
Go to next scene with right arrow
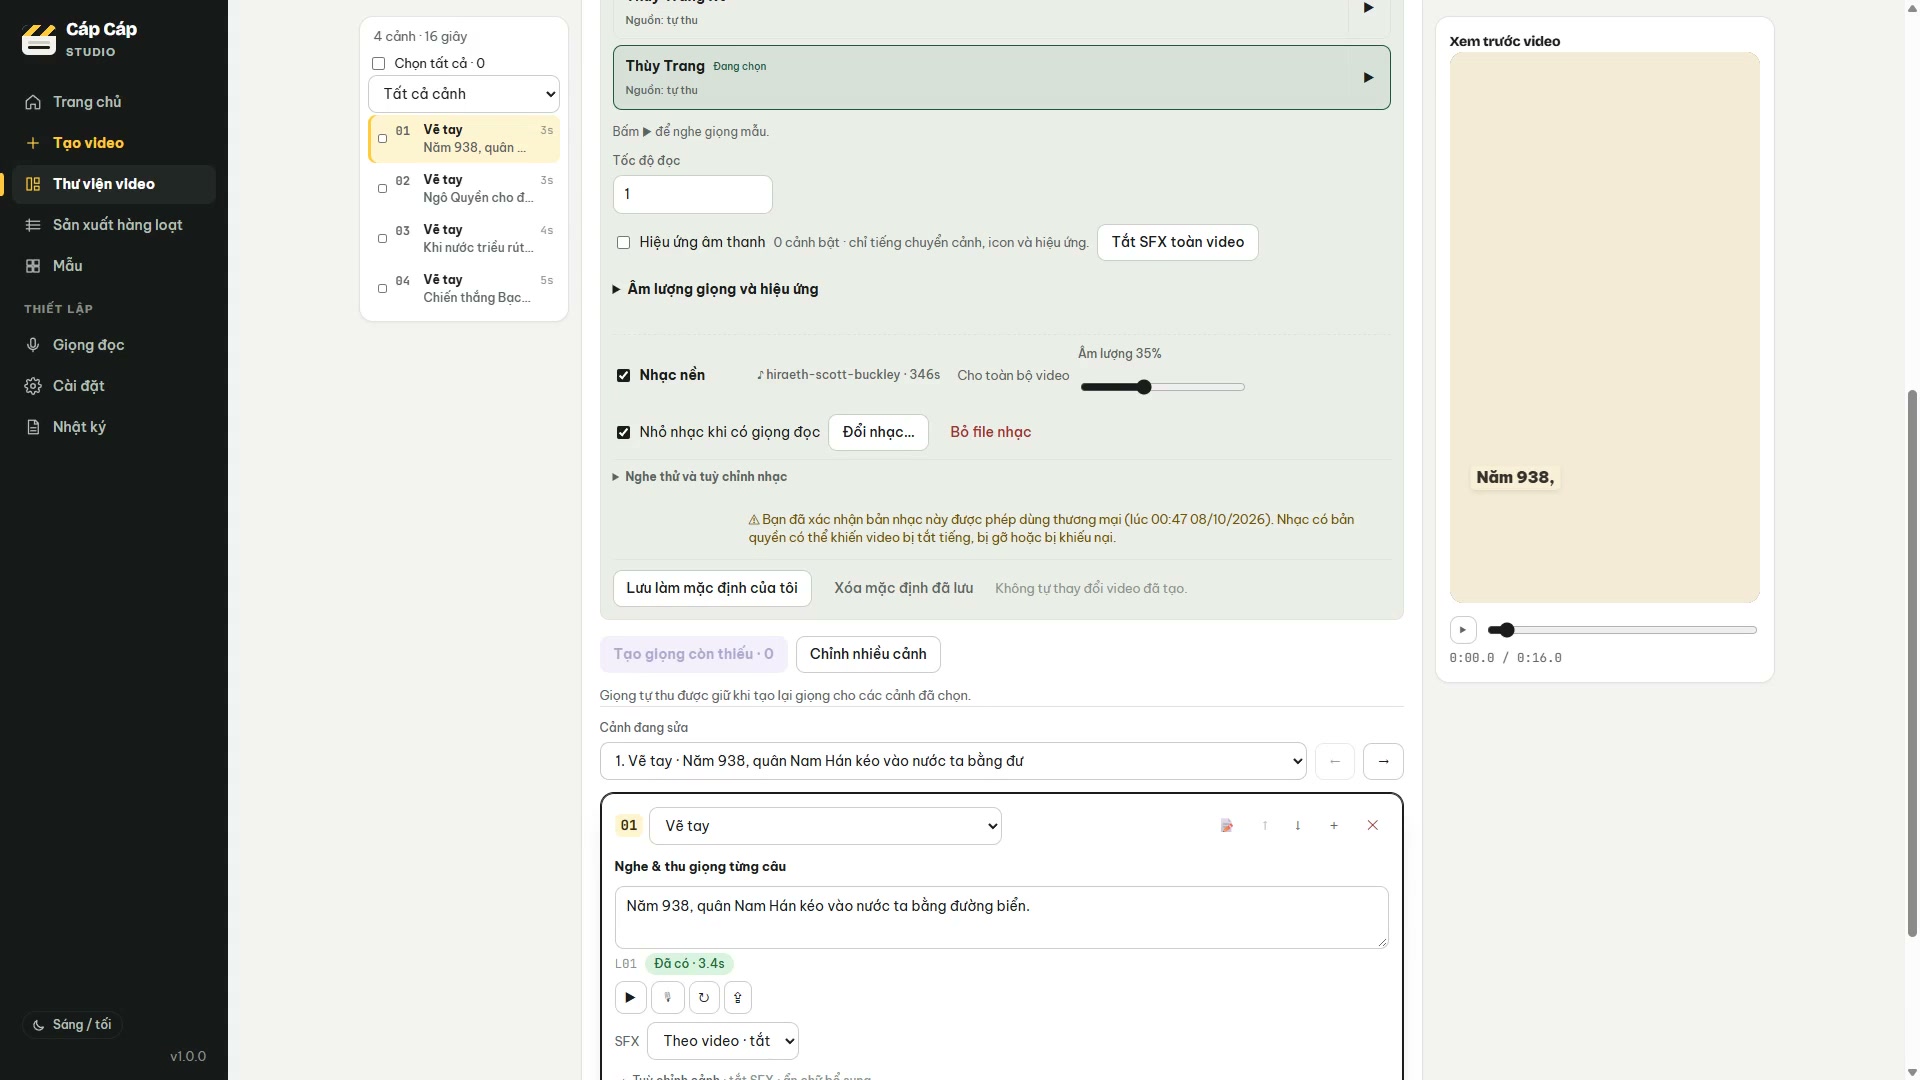click(1383, 761)
